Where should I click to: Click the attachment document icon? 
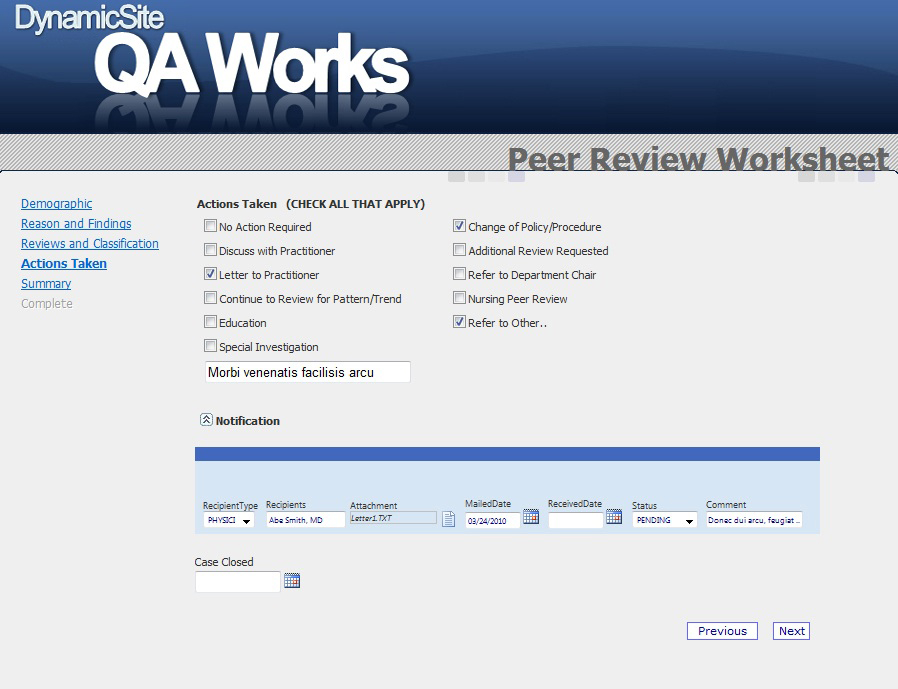pos(449,519)
